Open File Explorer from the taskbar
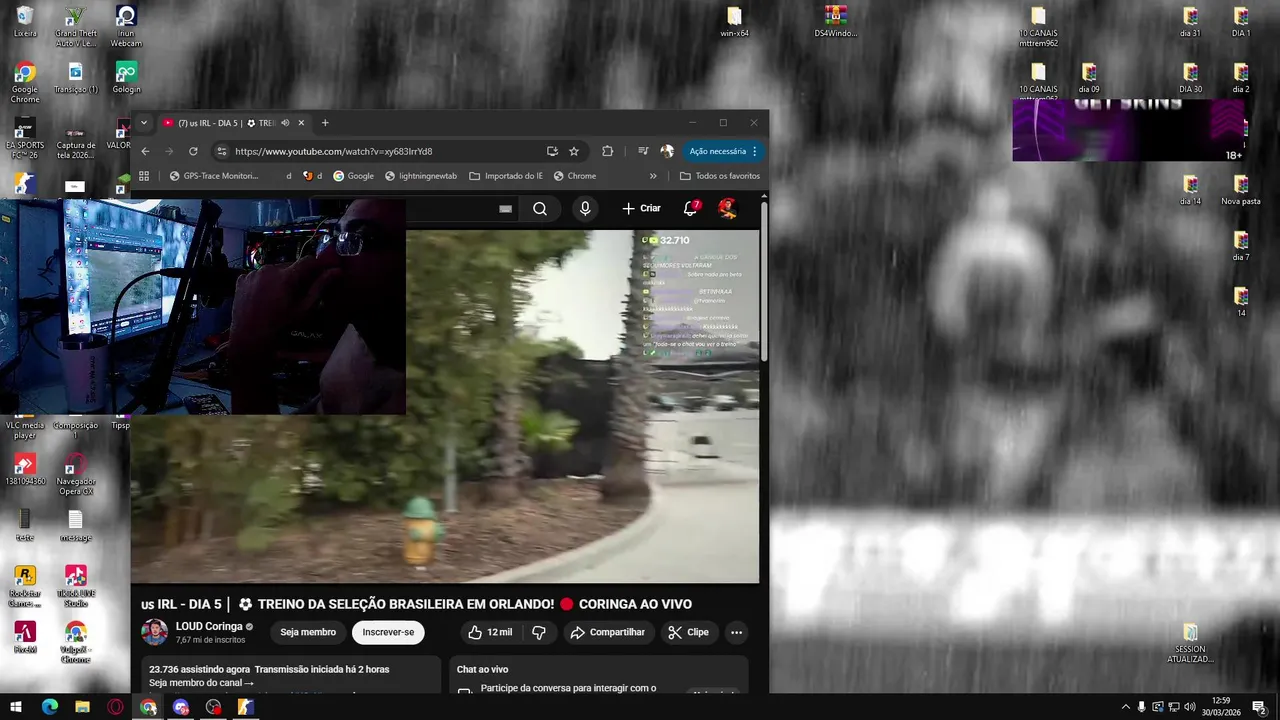The height and width of the screenshot is (720, 1280). [x=82, y=707]
